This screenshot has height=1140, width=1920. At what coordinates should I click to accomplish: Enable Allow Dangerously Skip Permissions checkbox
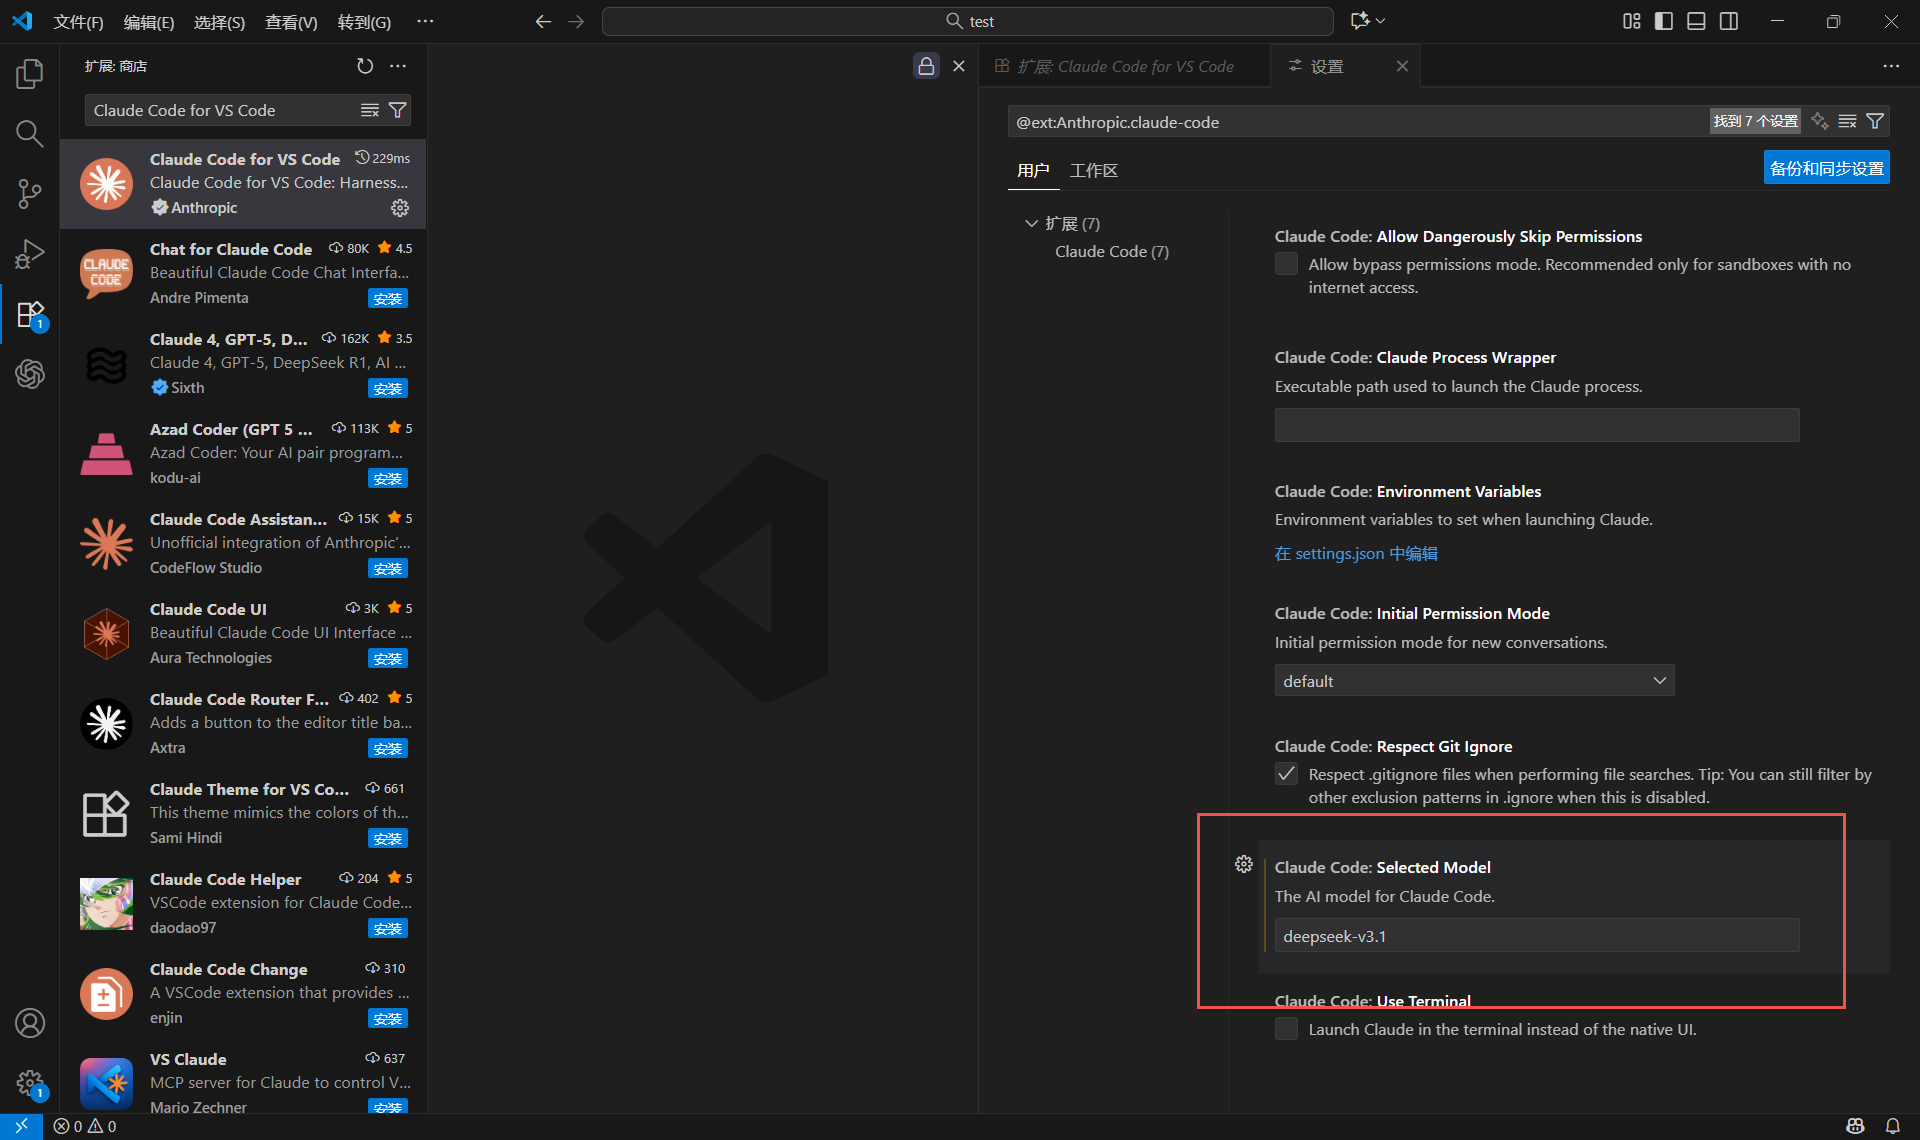(x=1286, y=264)
